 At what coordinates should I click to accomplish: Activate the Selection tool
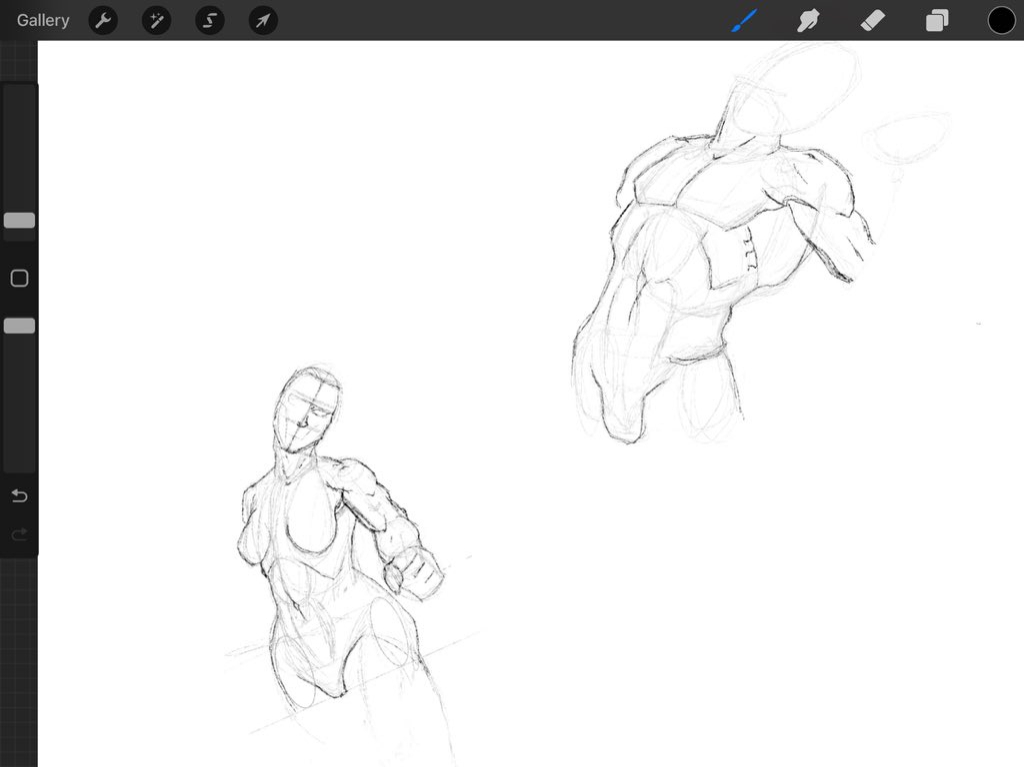[209, 20]
